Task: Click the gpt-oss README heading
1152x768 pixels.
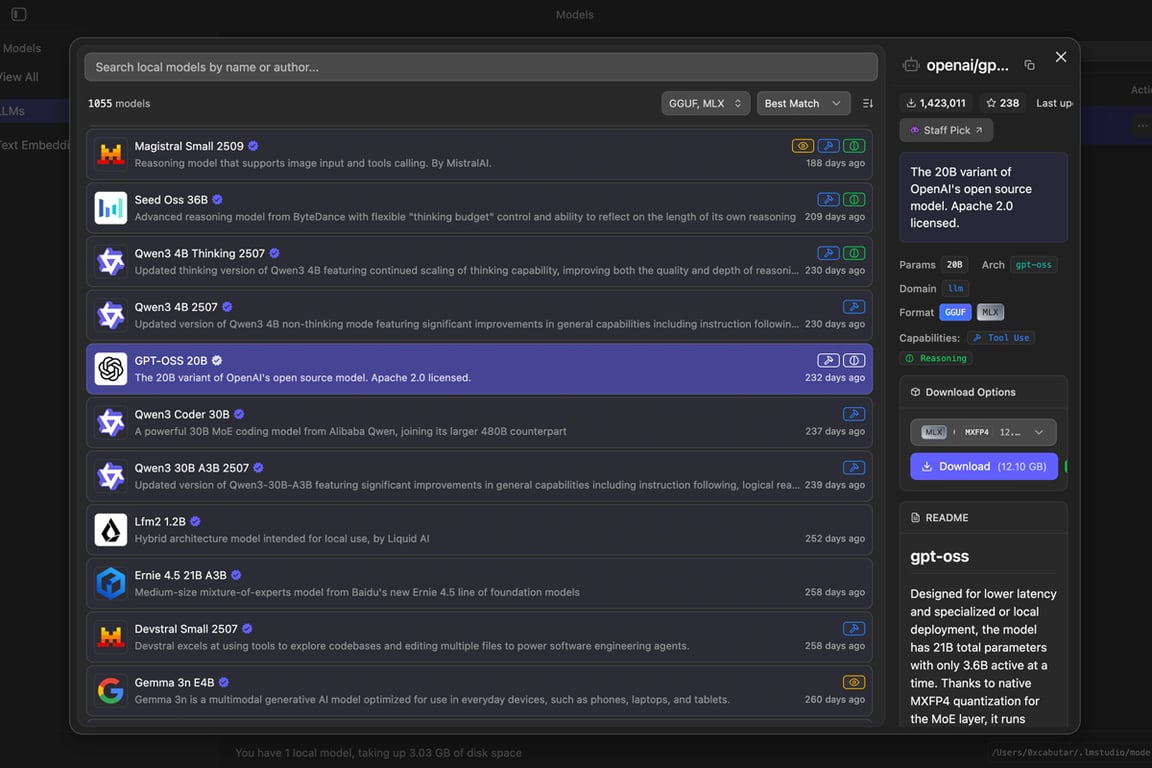Action: [939, 556]
